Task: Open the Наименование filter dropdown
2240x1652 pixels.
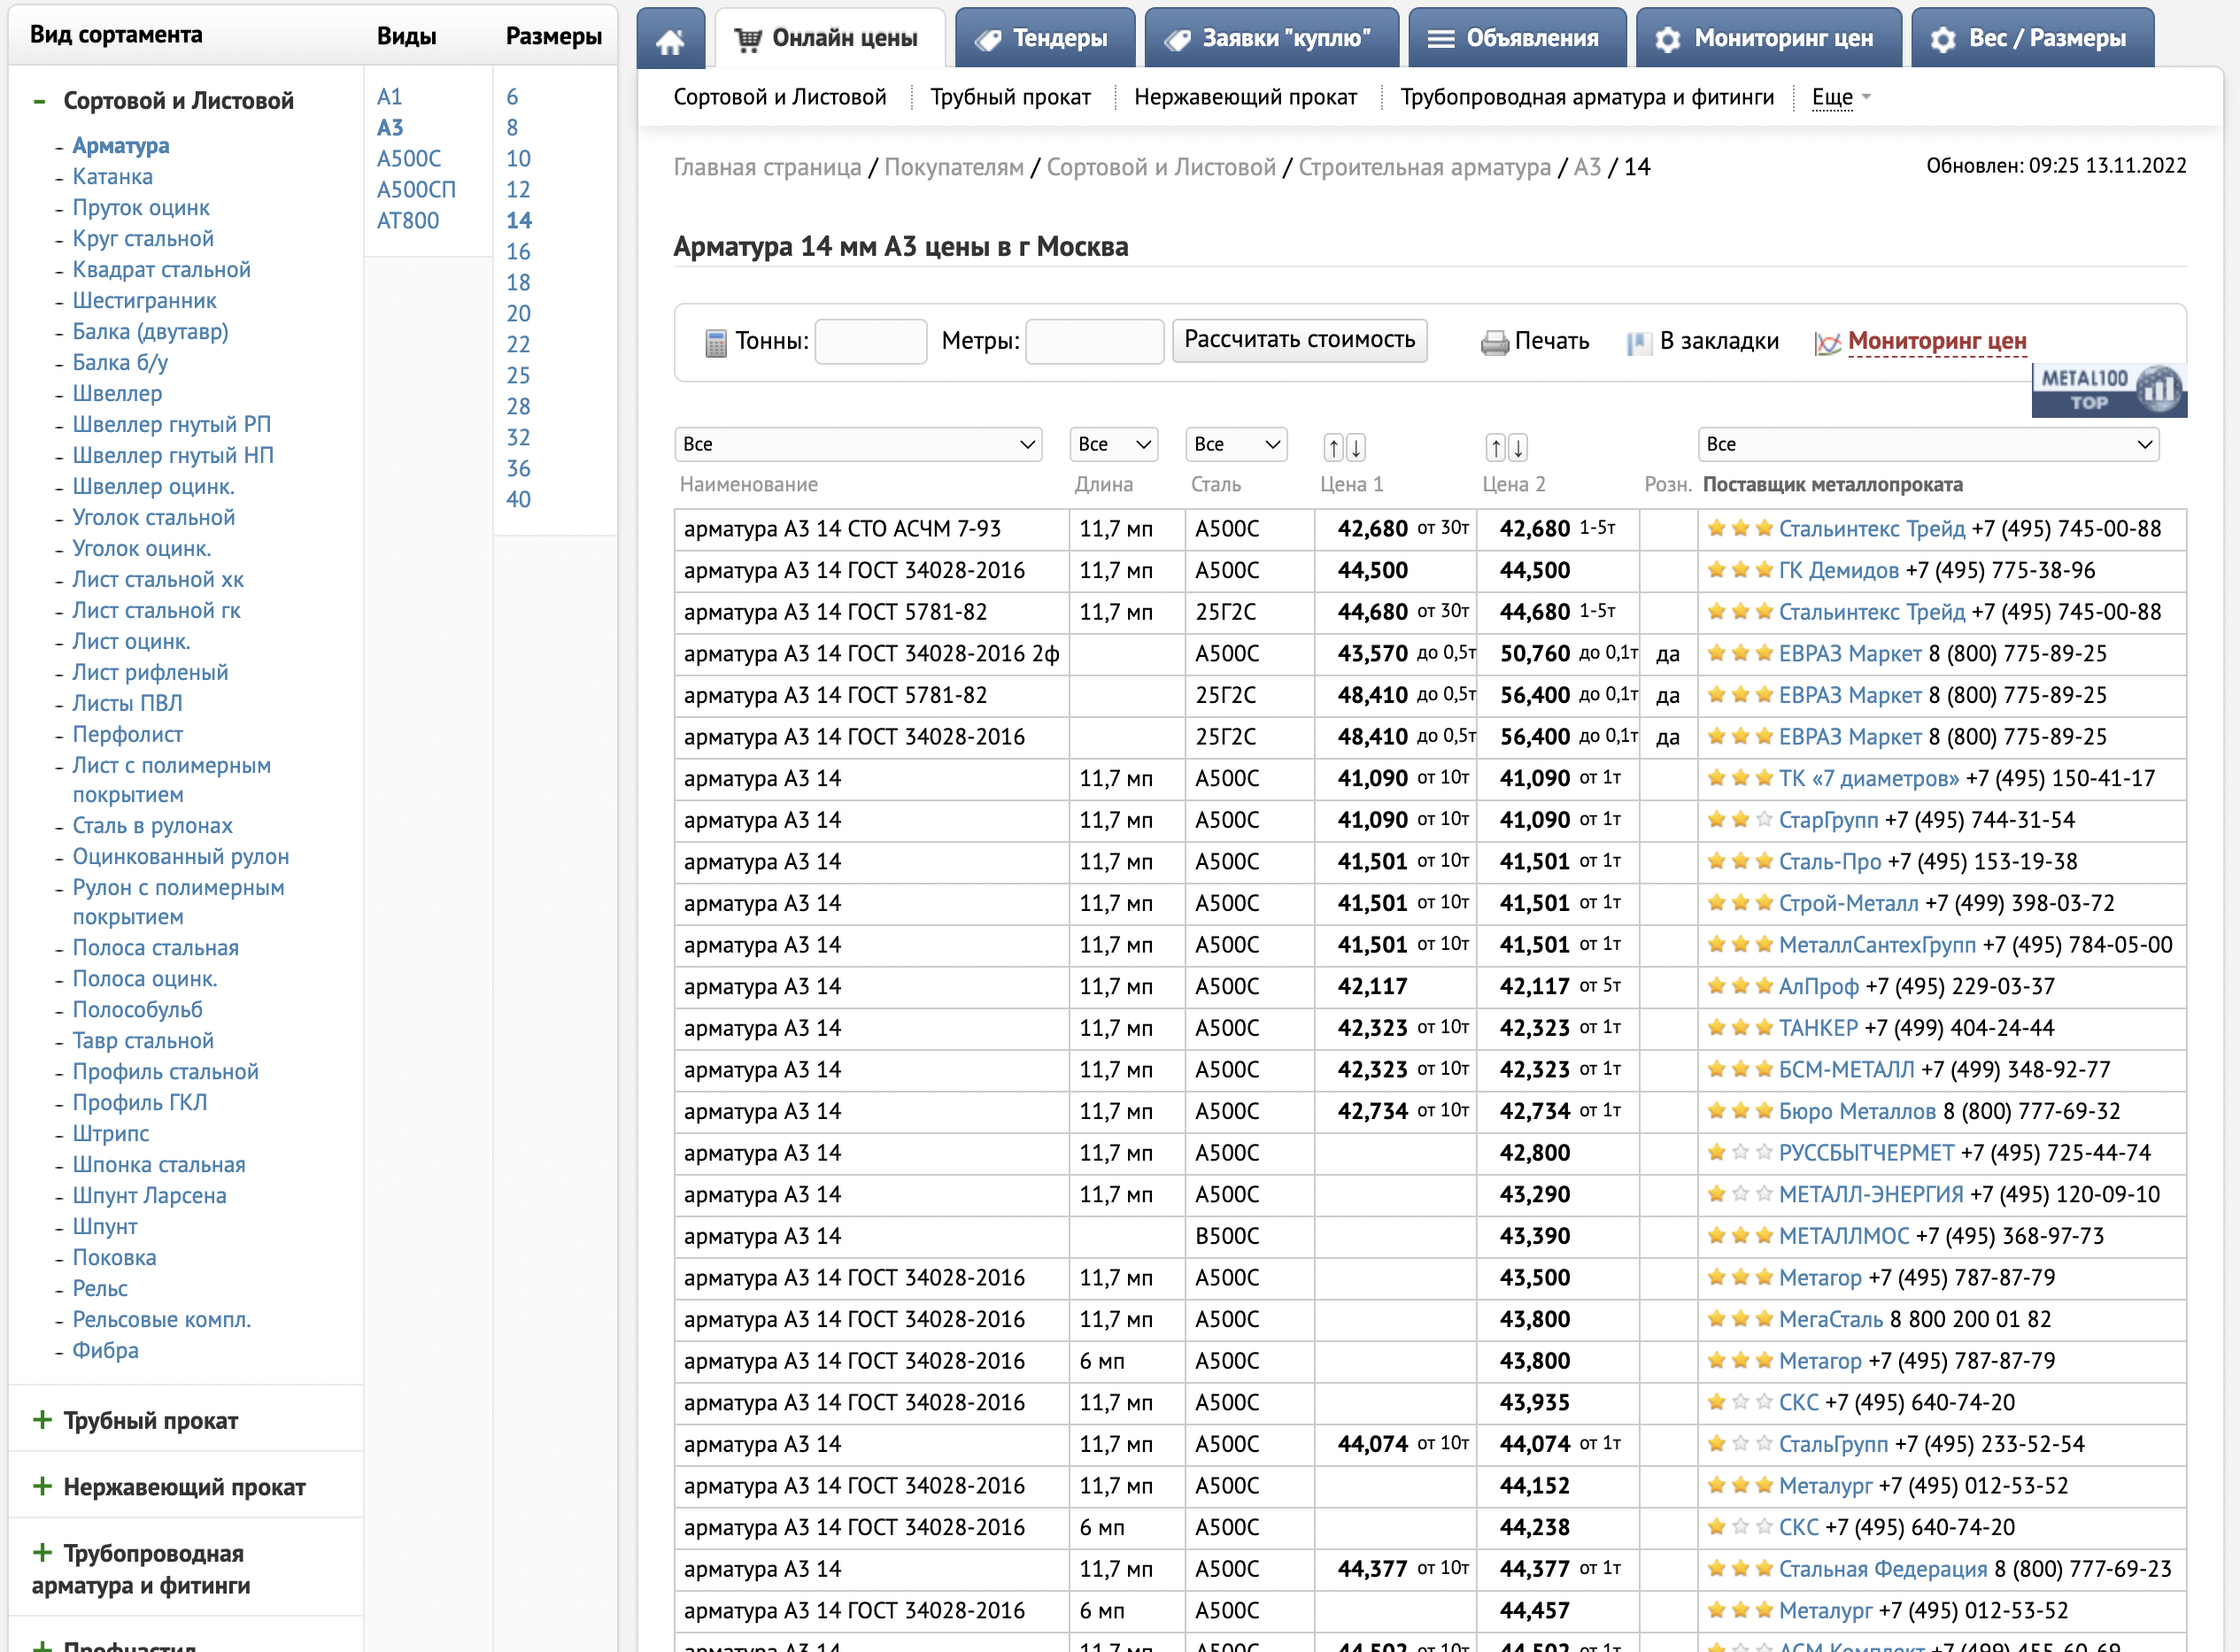Action: click(x=858, y=444)
